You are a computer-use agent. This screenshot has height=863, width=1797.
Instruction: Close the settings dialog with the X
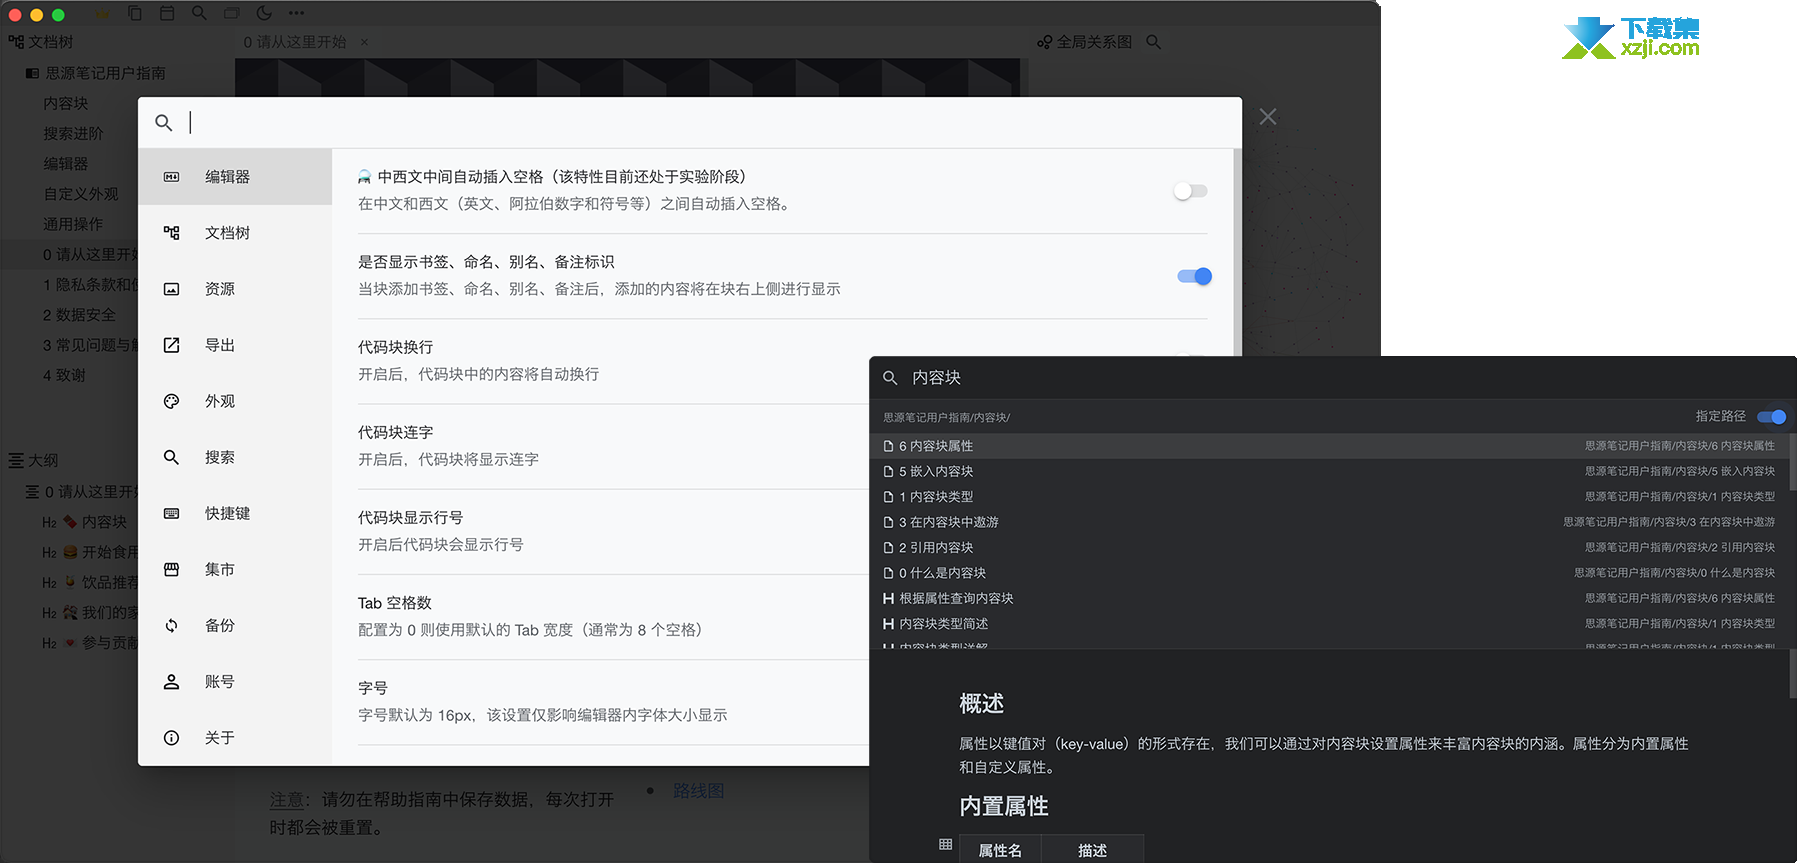click(x=1268, y=117)
